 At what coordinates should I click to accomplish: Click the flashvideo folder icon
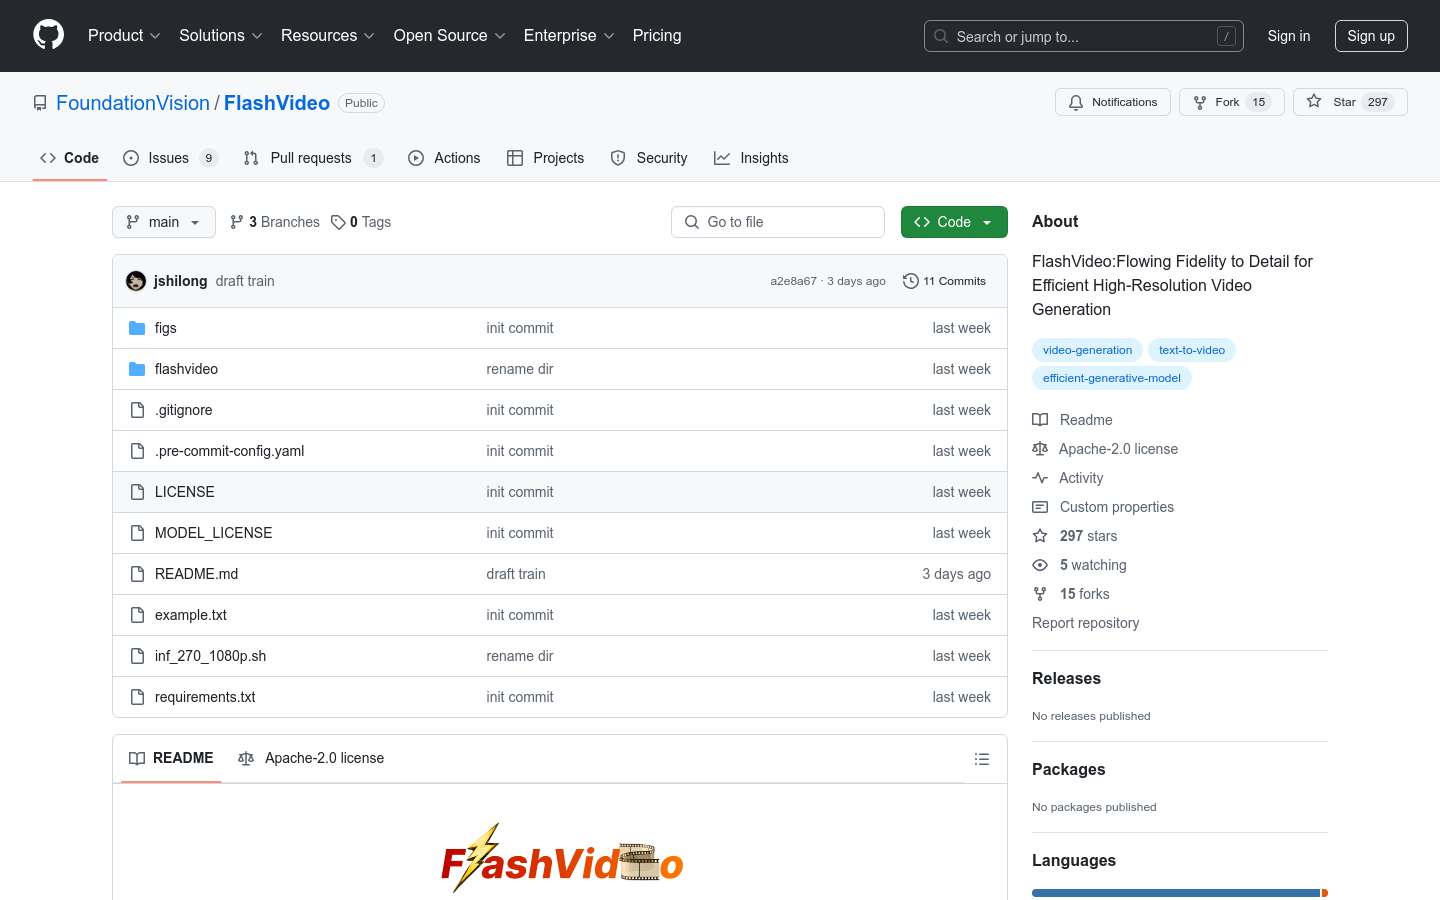137,369
